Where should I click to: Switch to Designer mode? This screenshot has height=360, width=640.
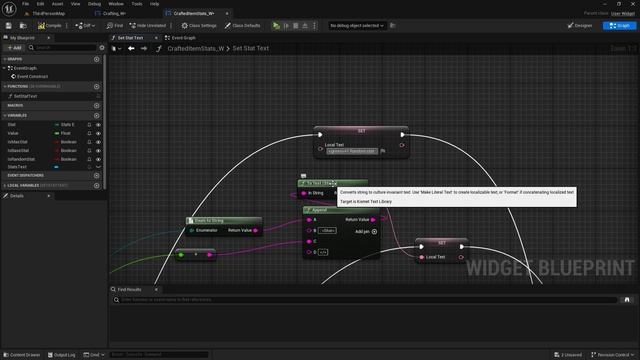580,26
